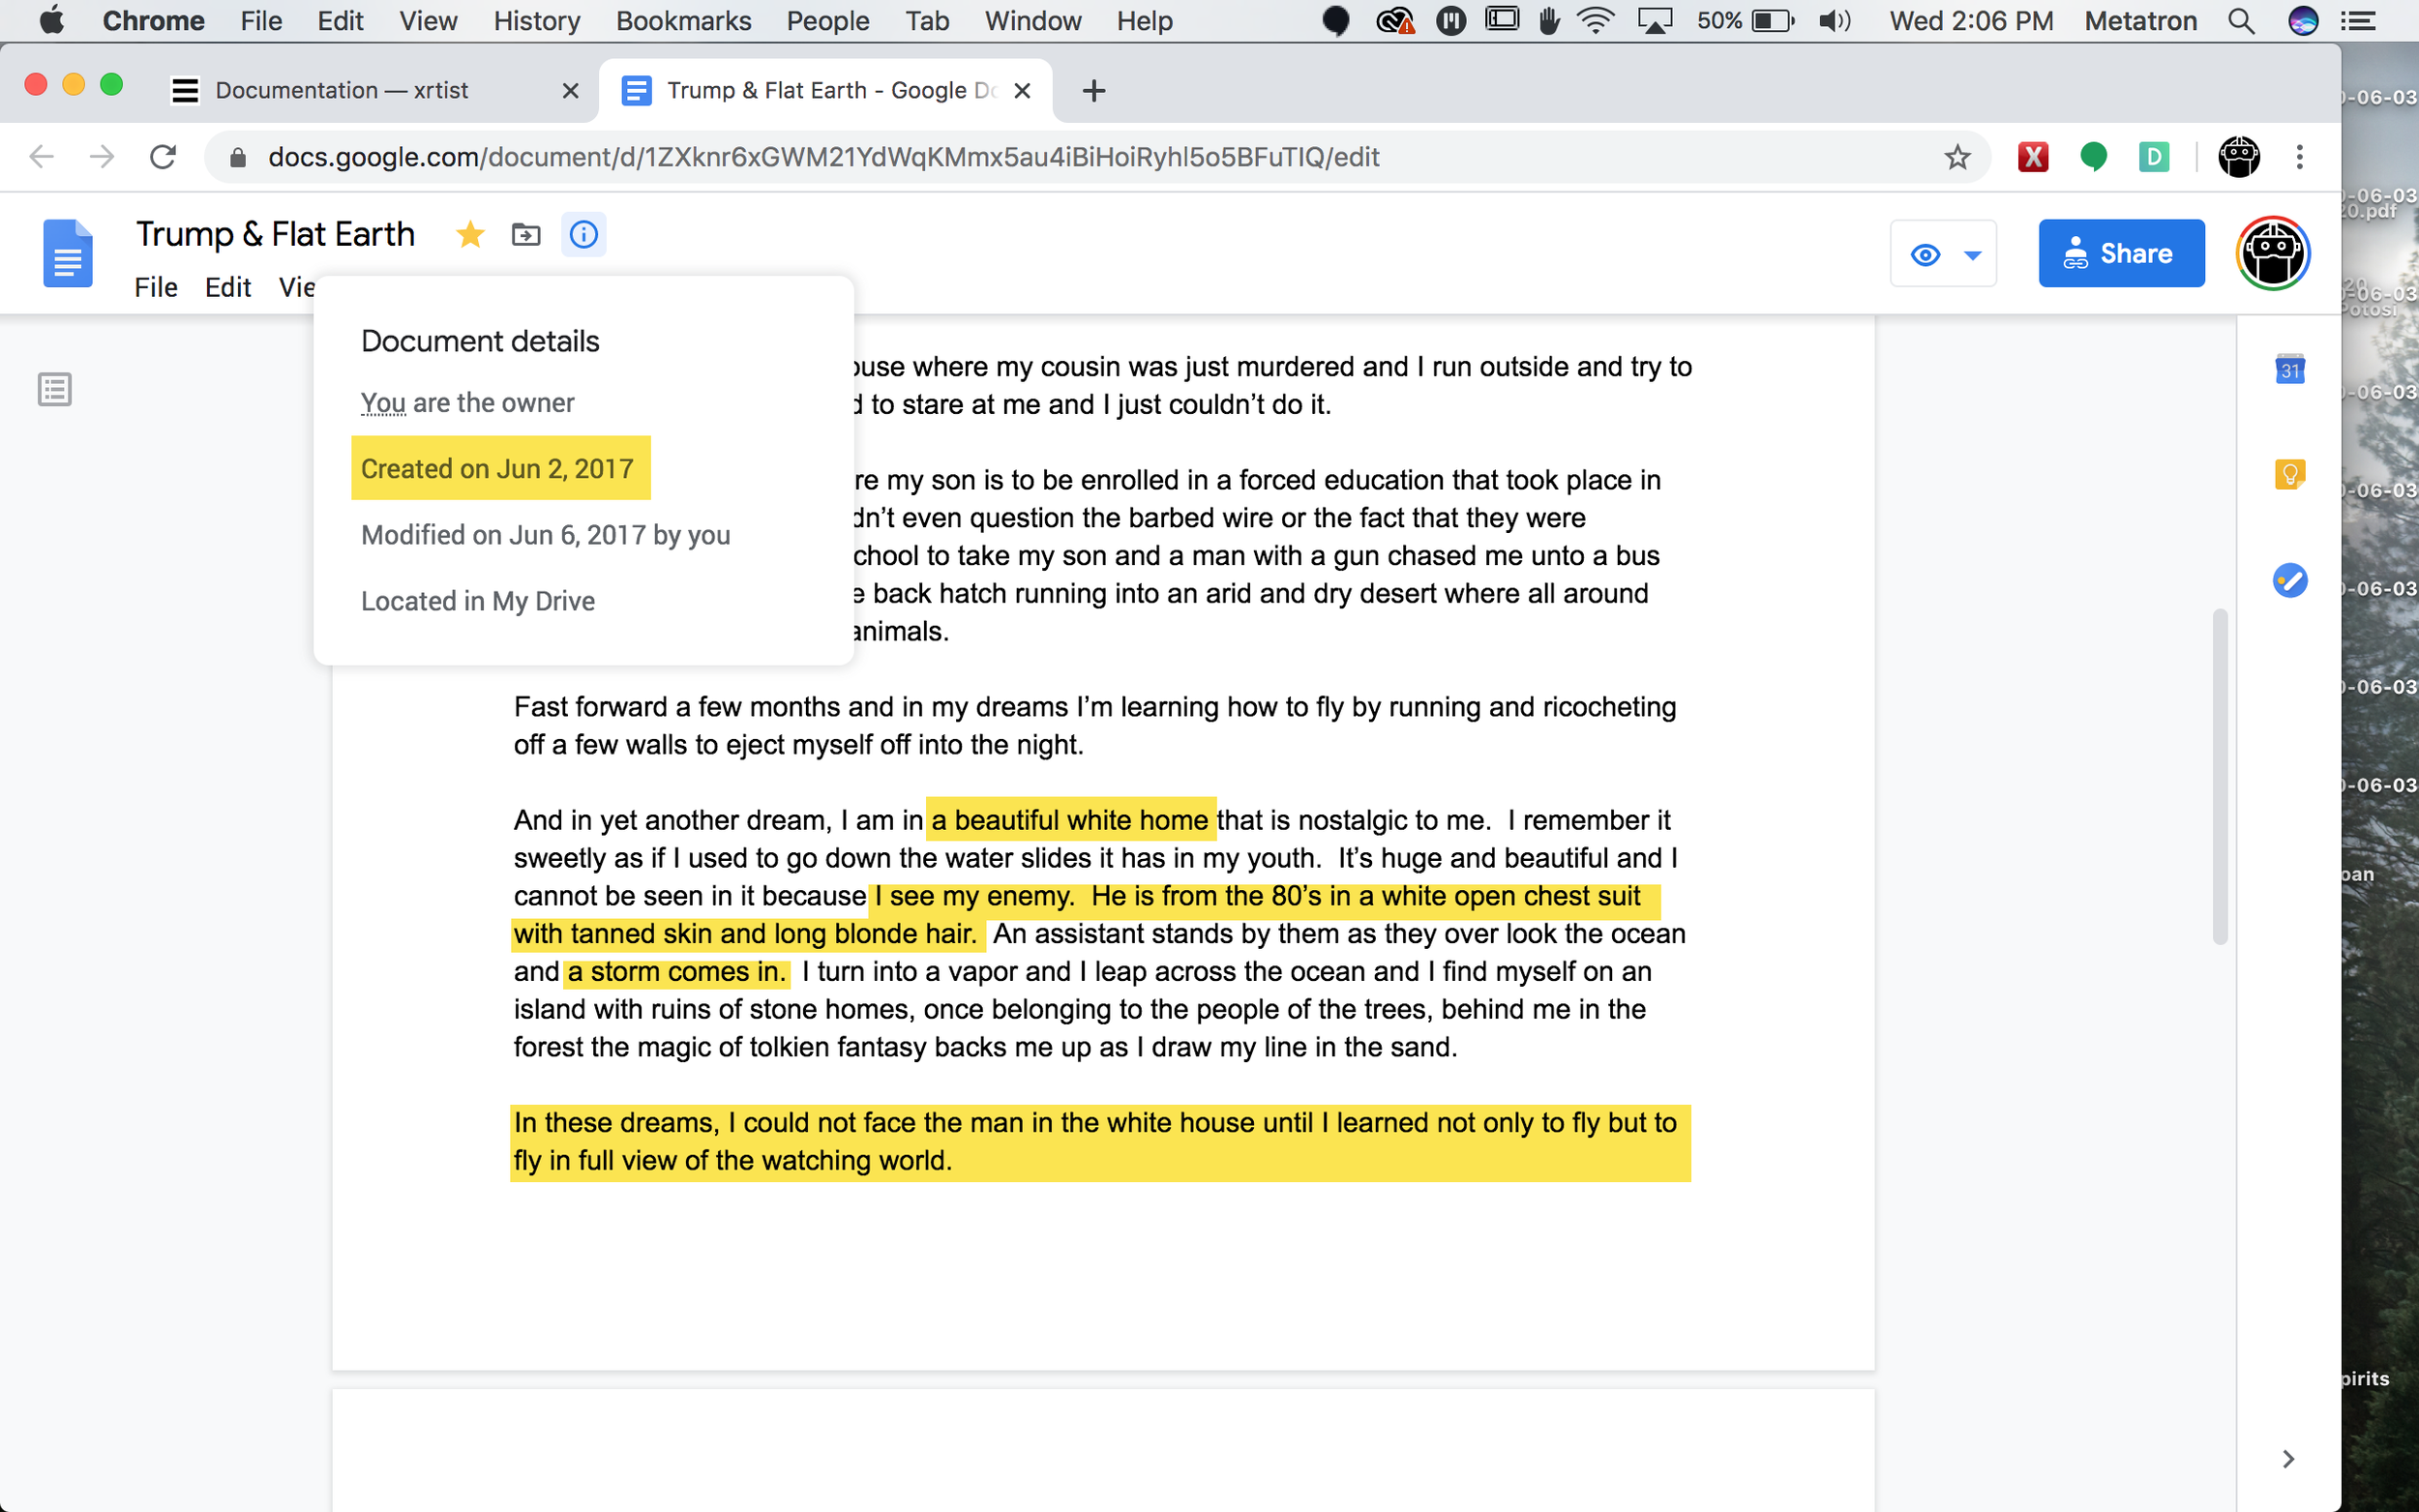Image resolution: width=2419 pixels, height=1512 pixels.
Task: Open Chrome three-dot menu
Action: pos(2299,157)
